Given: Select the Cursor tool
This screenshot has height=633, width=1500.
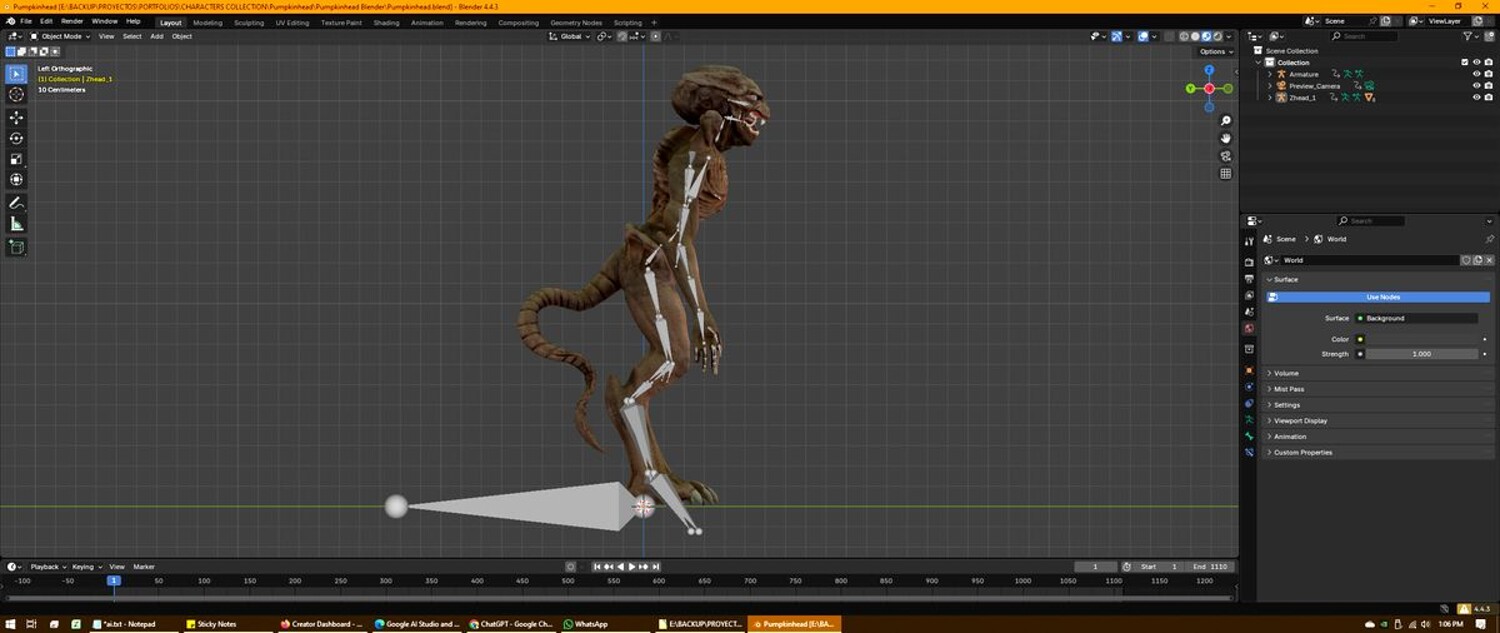Looking at the screenshot, I should click(x=16, y=94).
